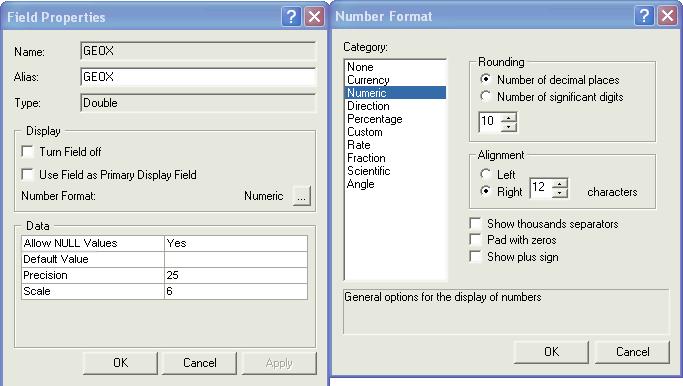Enable Show thousands separators
Image resolution: width=683 pixels, height=386 pixels.
coord(476,224)
